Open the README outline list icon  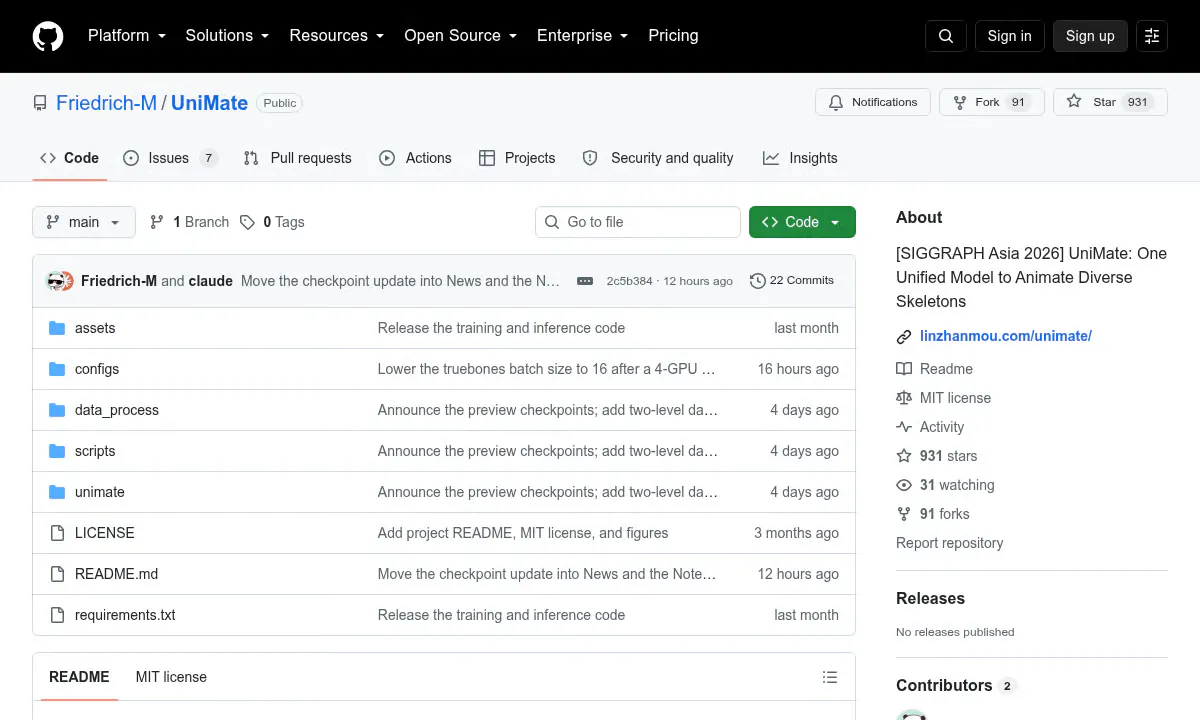point(829,677)
